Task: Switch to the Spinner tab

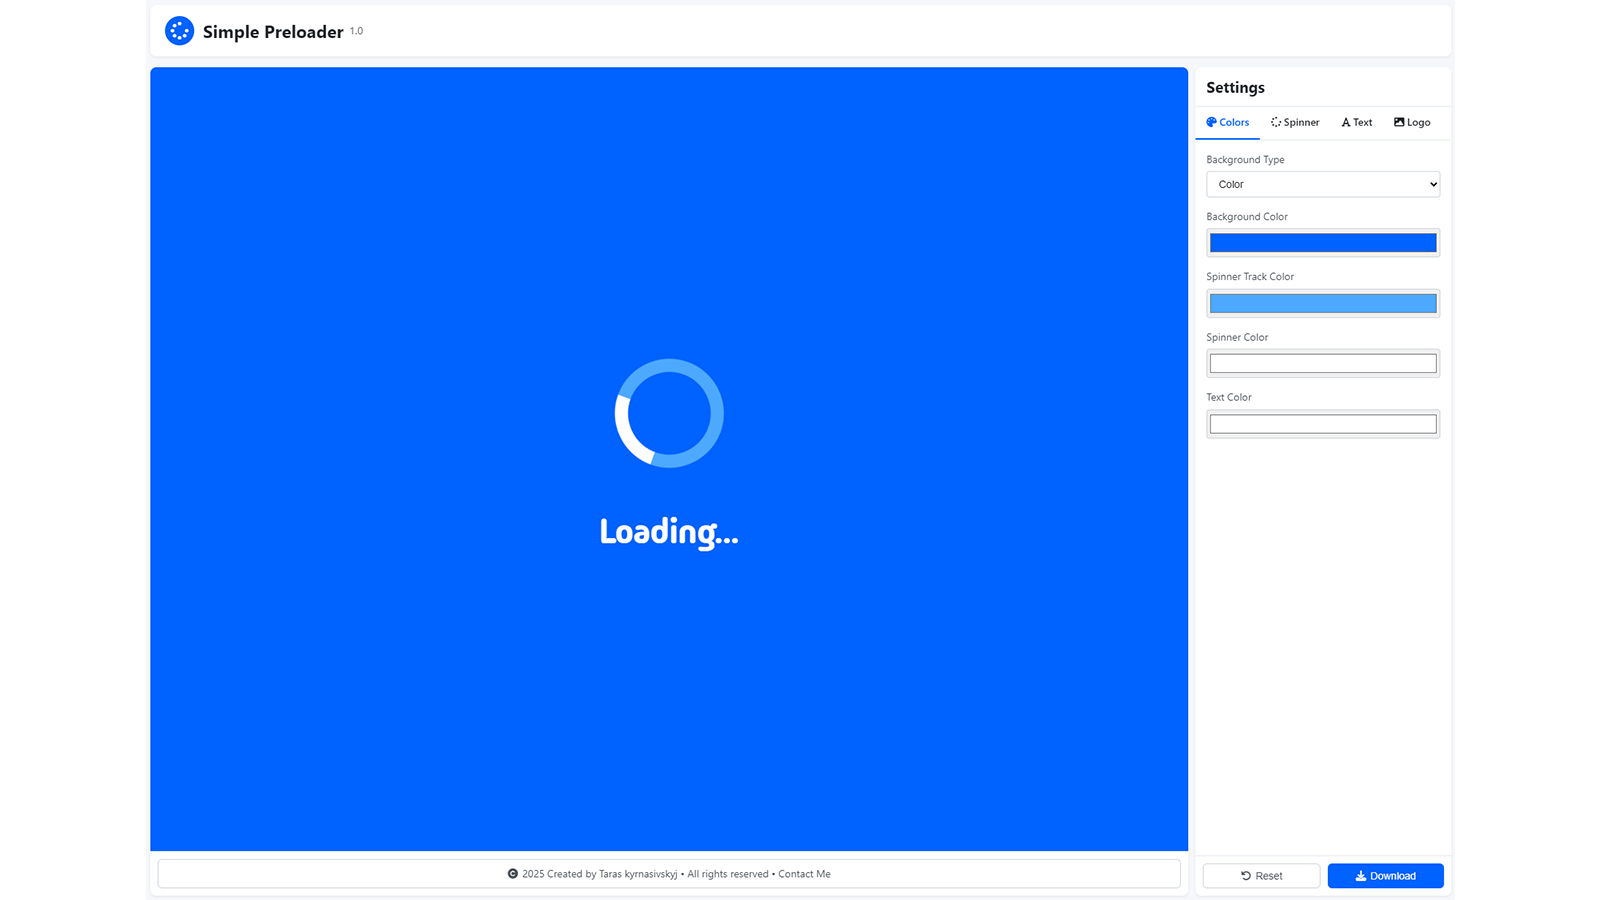Action: 1295,122
